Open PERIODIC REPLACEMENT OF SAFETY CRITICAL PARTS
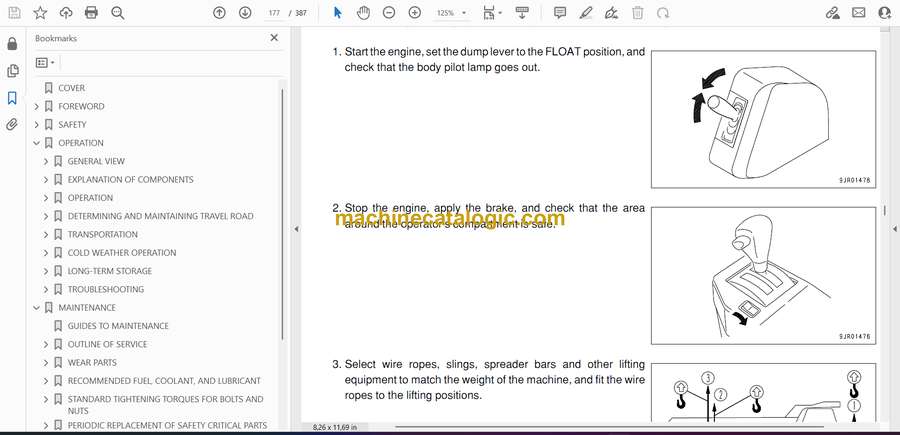Screen dimensions: 900x435 [167, 425]
